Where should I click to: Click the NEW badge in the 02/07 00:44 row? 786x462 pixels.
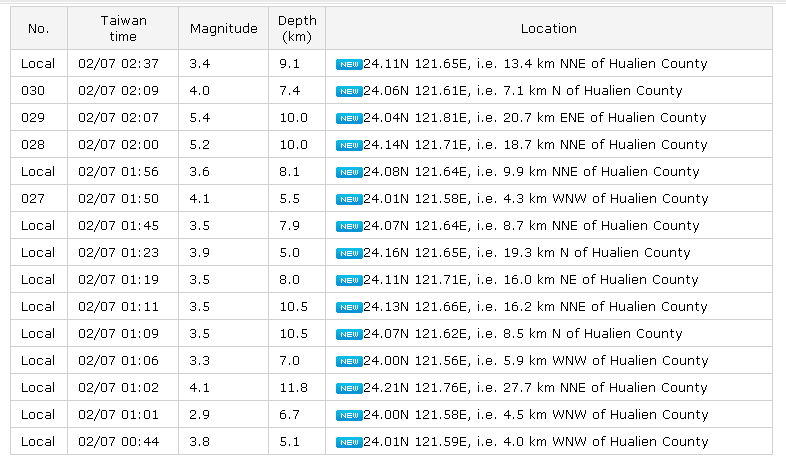[349, 443]
